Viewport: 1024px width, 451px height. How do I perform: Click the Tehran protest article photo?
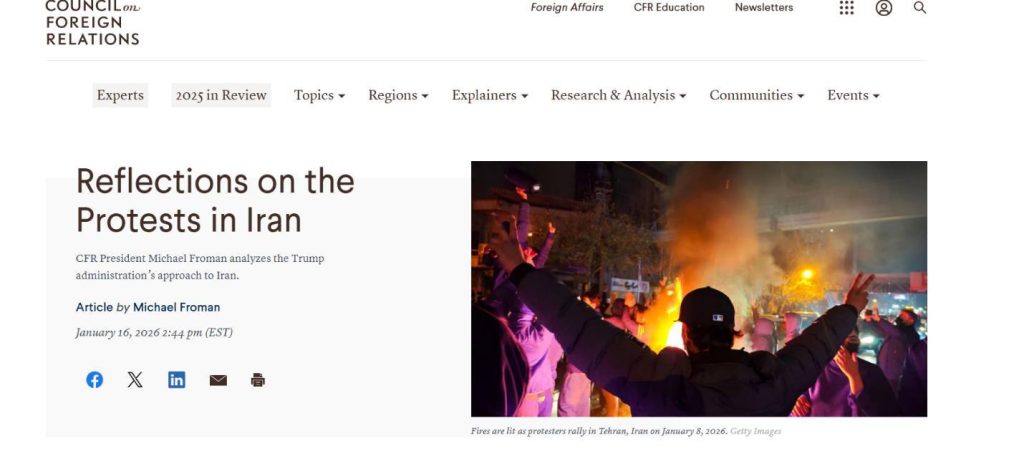pos(699,288)
